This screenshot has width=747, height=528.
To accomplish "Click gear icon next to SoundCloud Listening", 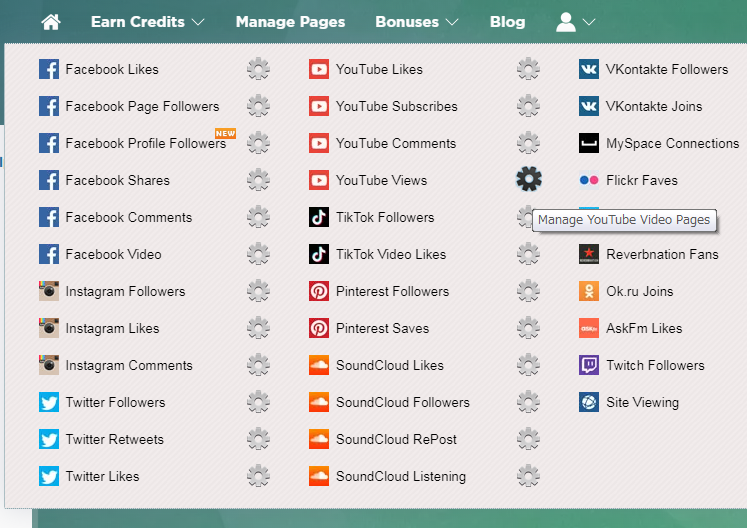I will 528,476.
